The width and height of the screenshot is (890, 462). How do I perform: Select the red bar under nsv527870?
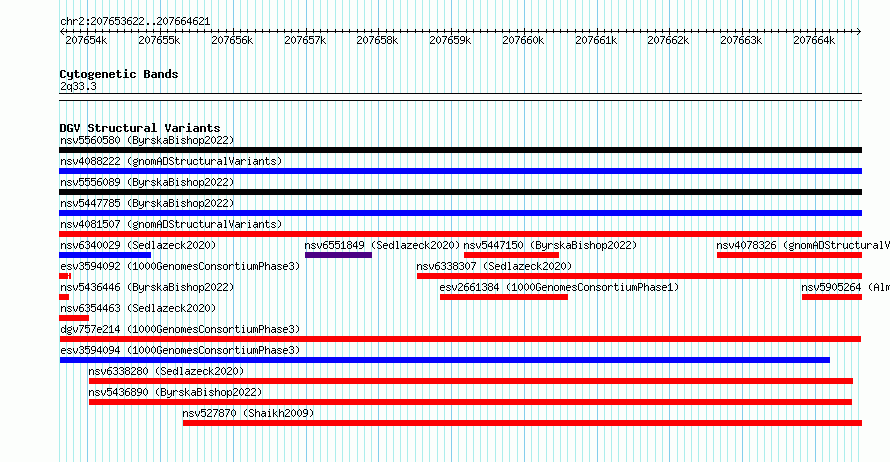(522, 423)
